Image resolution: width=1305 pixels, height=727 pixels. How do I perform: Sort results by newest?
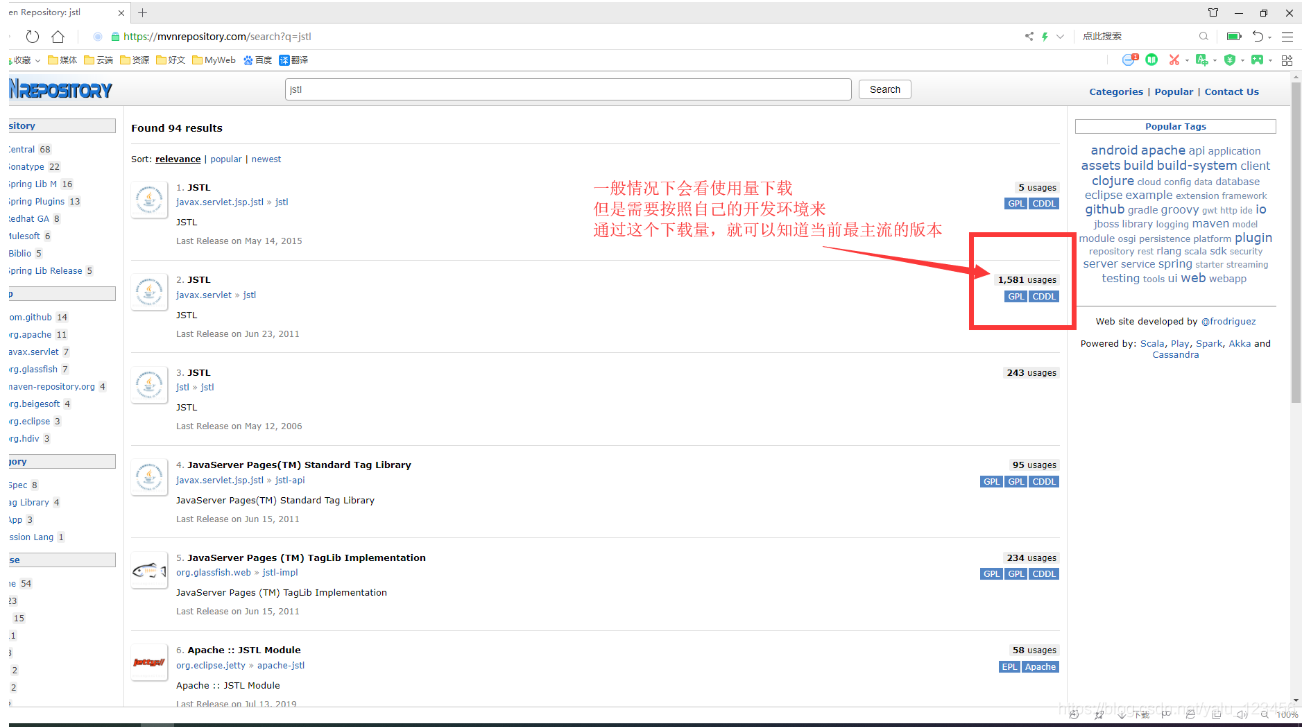click(266, 159)
